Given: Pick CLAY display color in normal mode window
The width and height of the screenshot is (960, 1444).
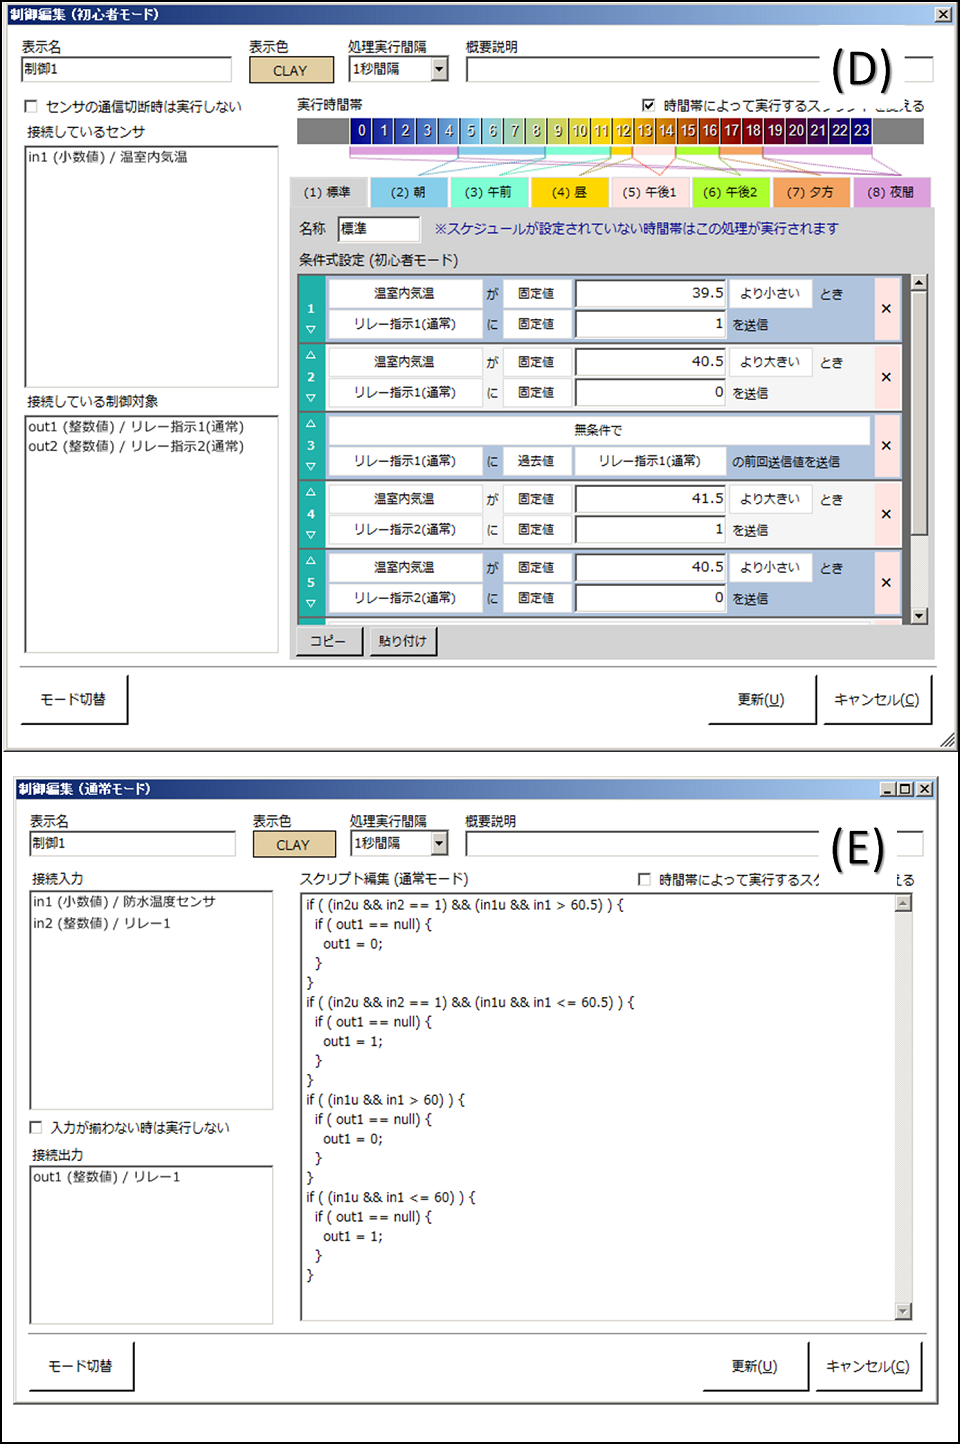Looking at the screenshot, I should point(293,844).
